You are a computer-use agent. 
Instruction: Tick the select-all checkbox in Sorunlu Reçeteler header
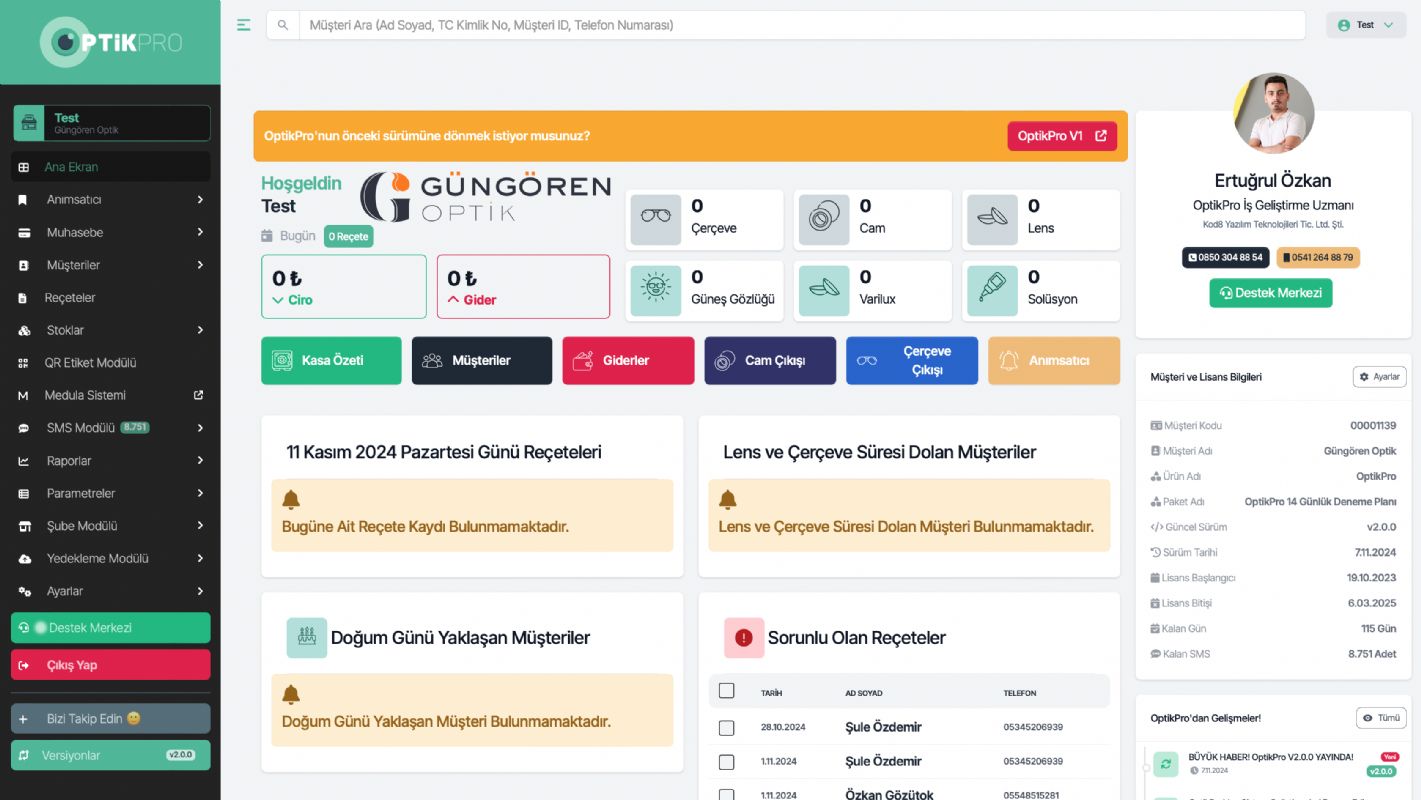[x=727, y=691]
